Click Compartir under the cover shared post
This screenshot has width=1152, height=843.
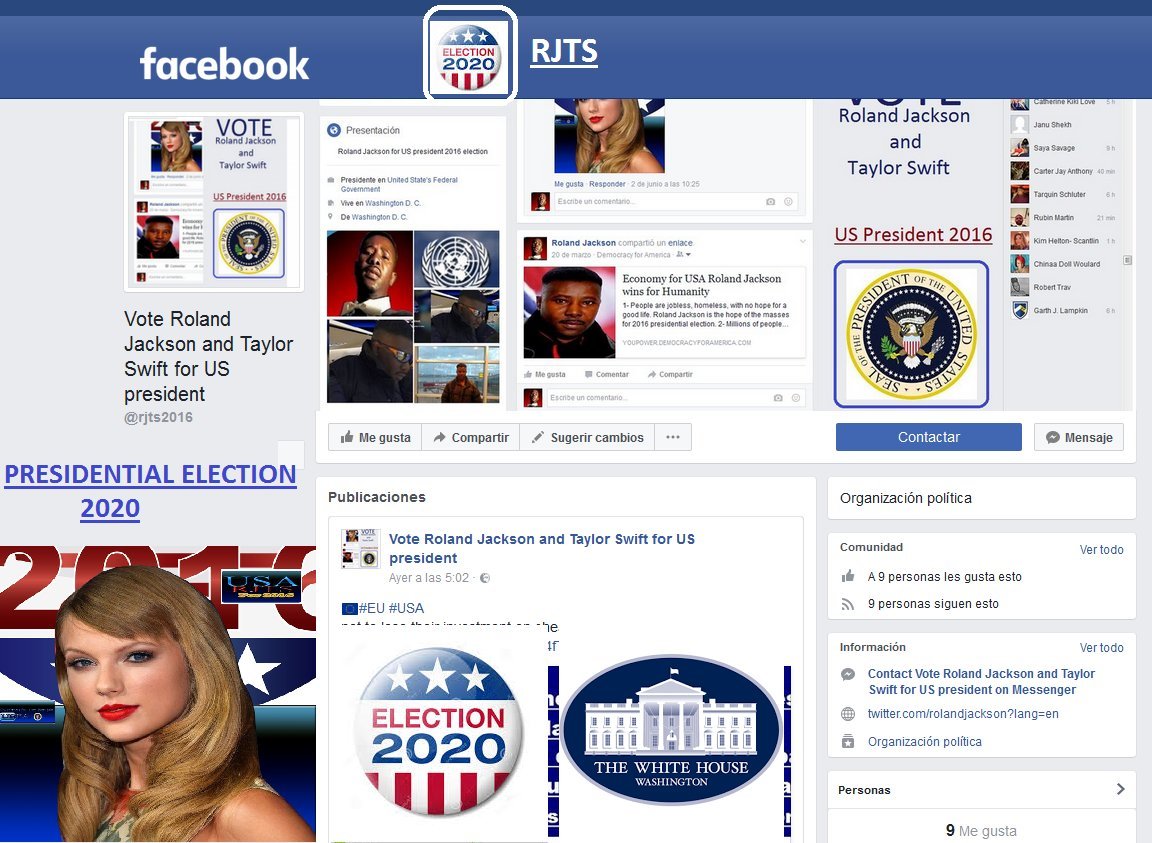pyautogui.click(x=670, y=375)
